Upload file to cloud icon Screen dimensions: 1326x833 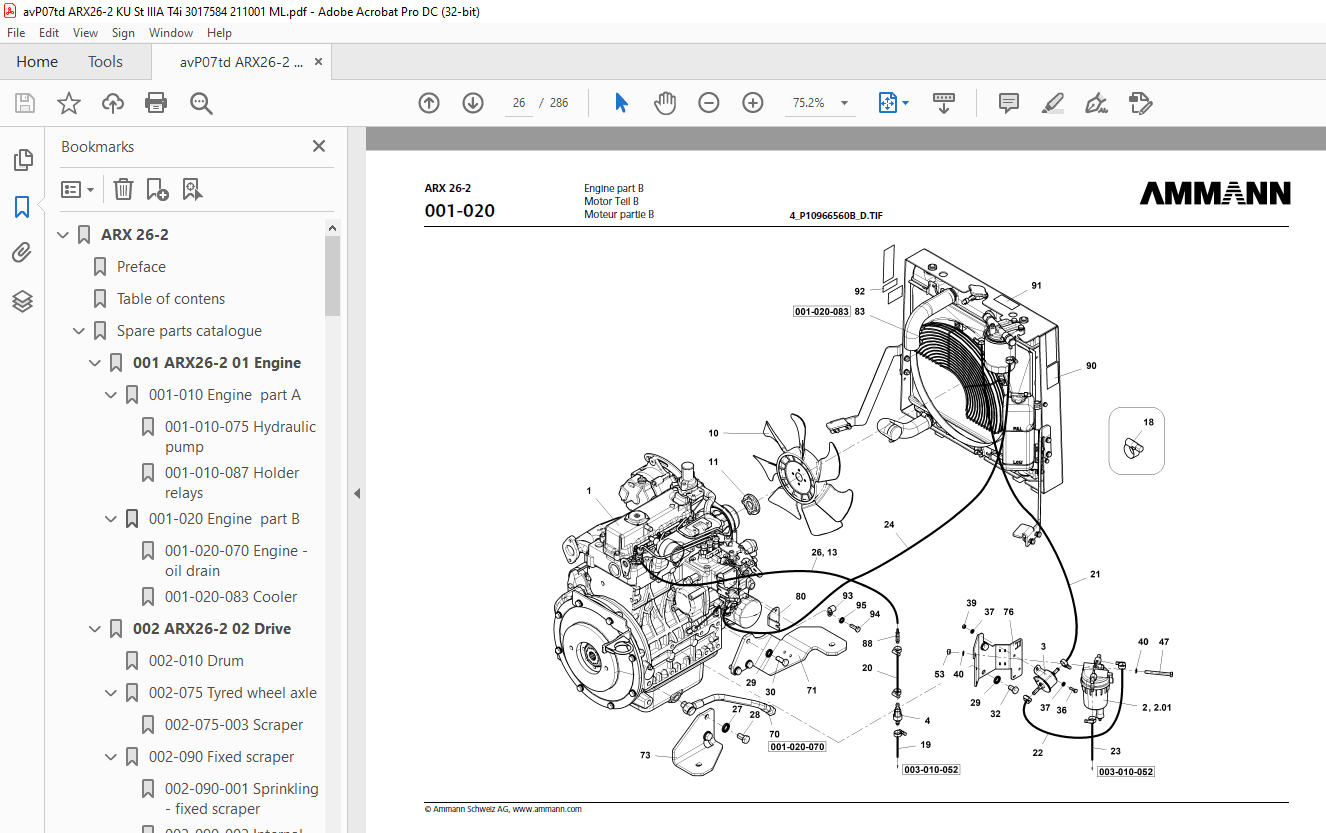pos(113,103)
